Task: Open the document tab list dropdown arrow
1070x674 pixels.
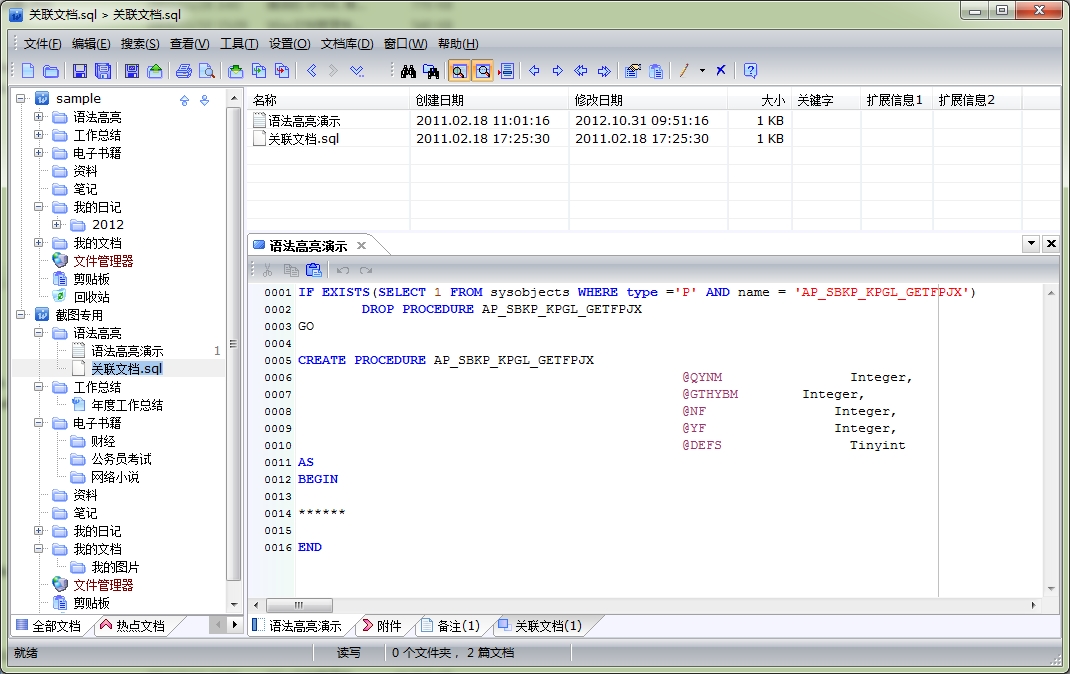Action: point(1031,243)
